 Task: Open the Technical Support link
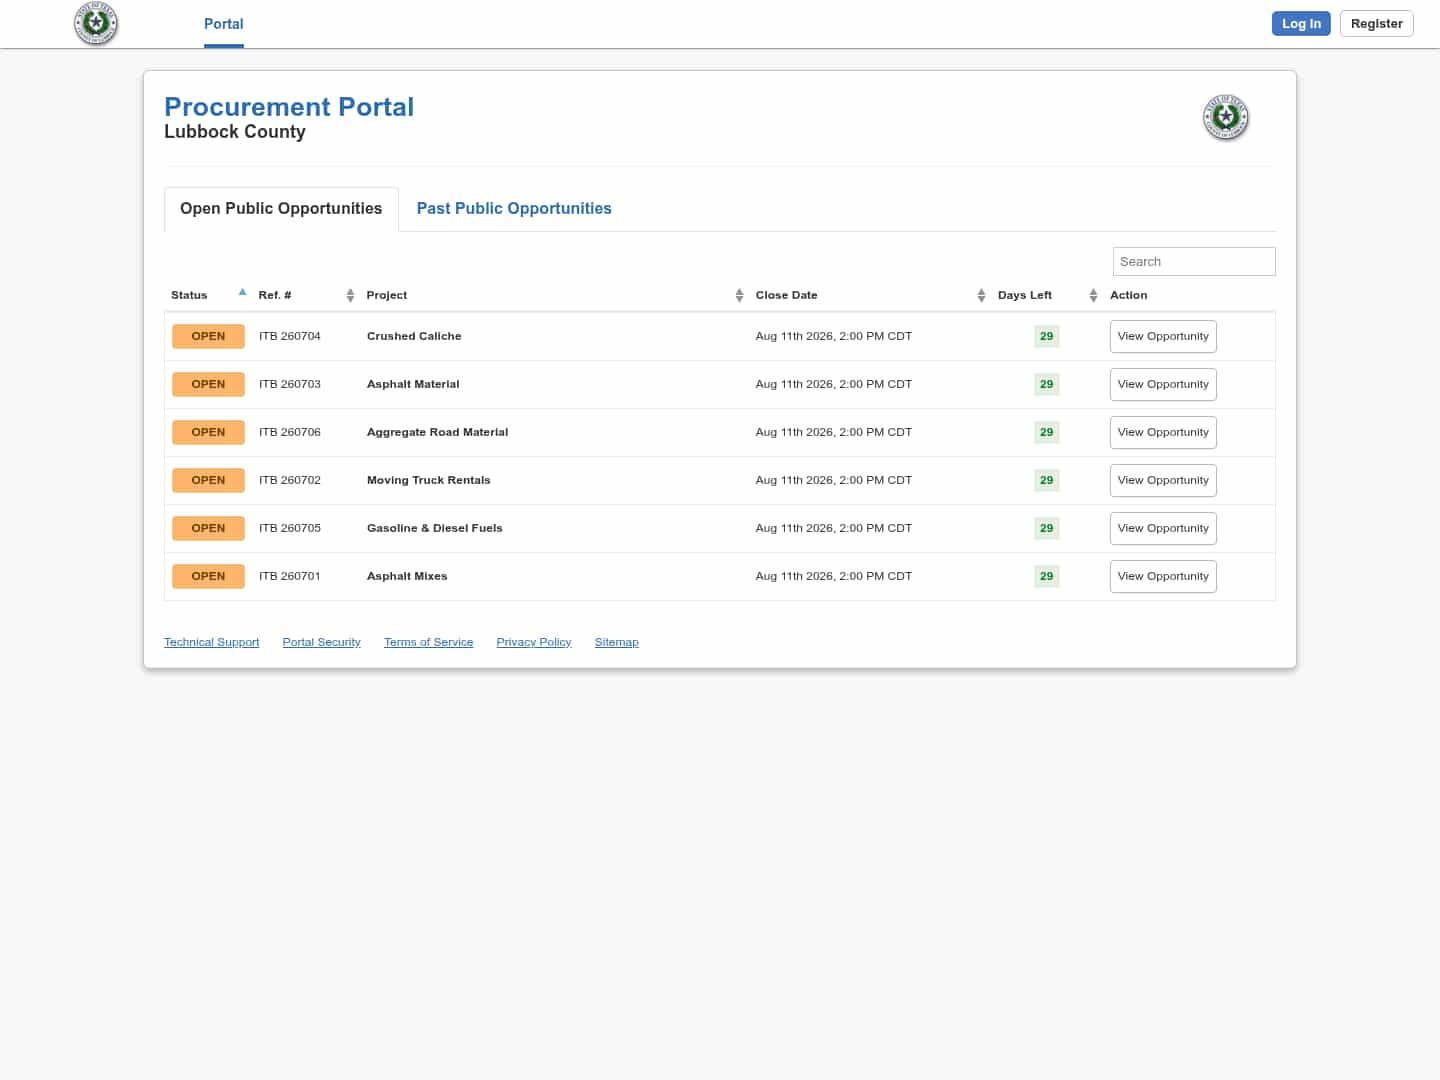point(211,642)
